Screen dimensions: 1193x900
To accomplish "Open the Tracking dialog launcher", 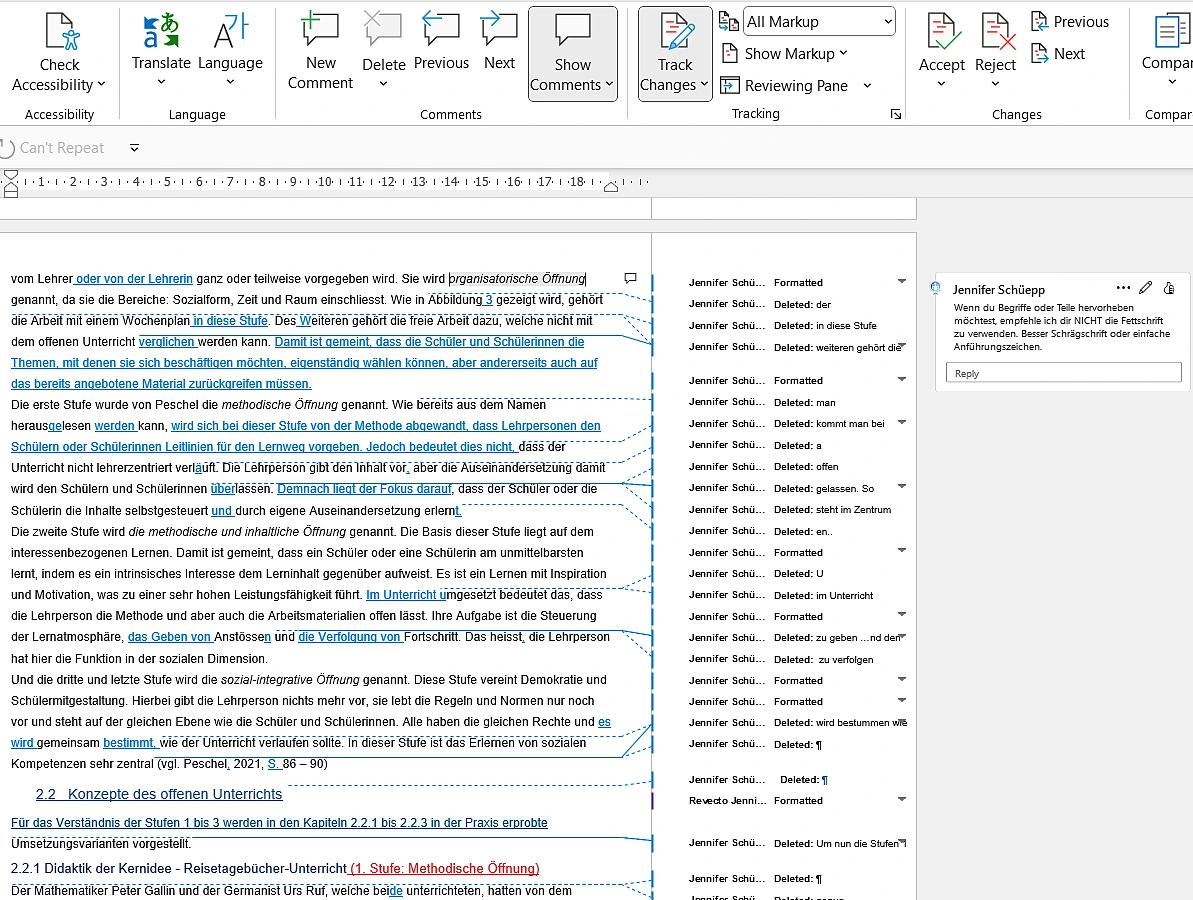I will coord(896,114).
